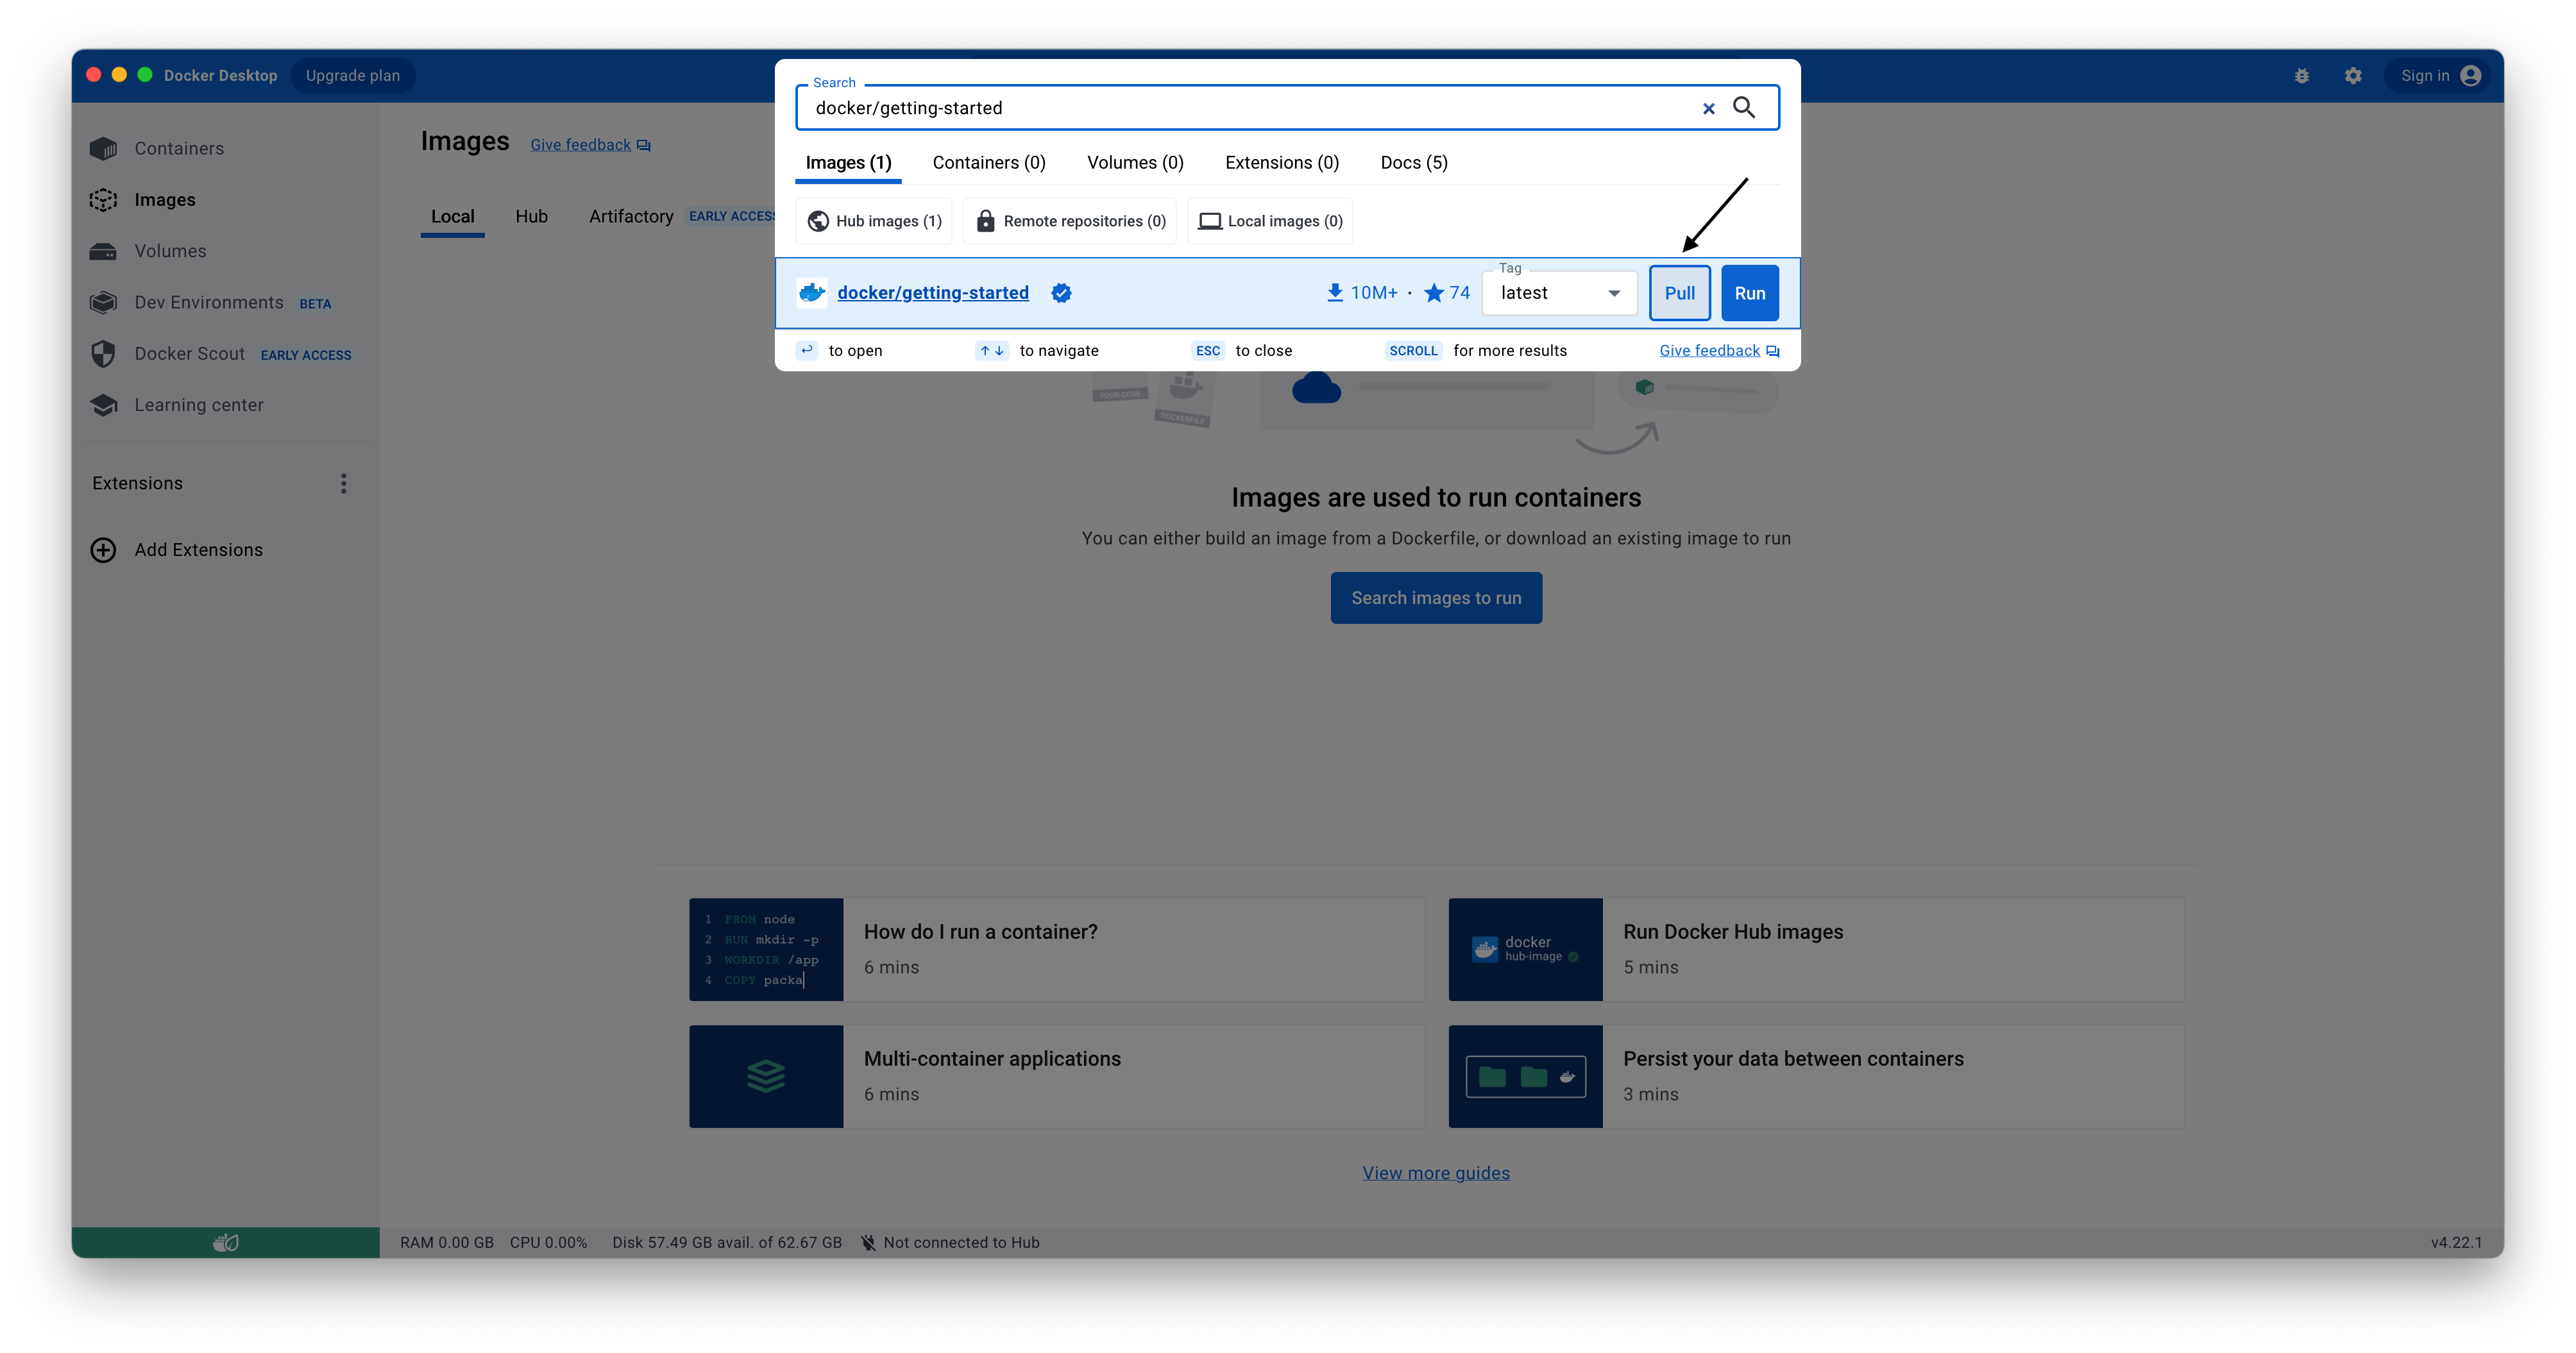Click the Disk 57.49 GB avail. status text
The width and height of the screenshot is (2576, 1353).
pyautogui.click(x=726, y=1242)
